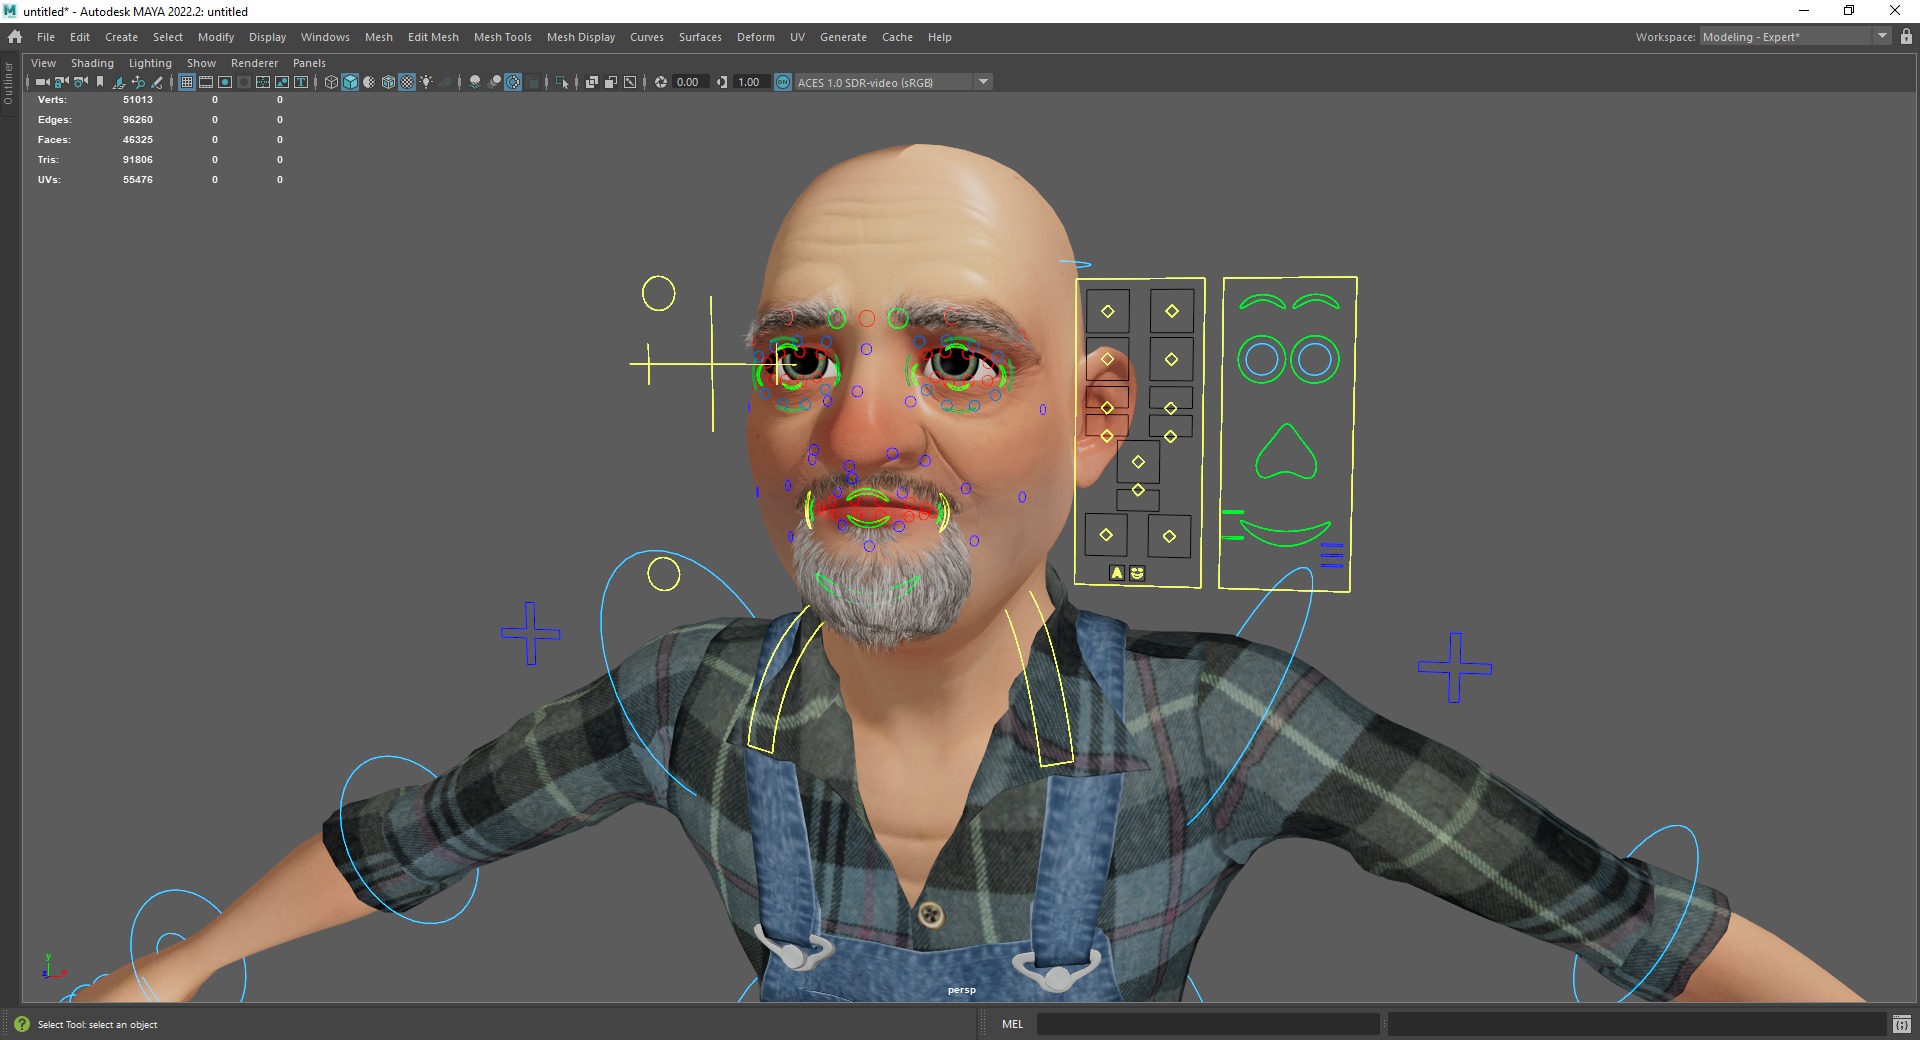Click the MEL language toggle button
Screen dimensions: 1920x1040
click(x=1012, y=1024)
